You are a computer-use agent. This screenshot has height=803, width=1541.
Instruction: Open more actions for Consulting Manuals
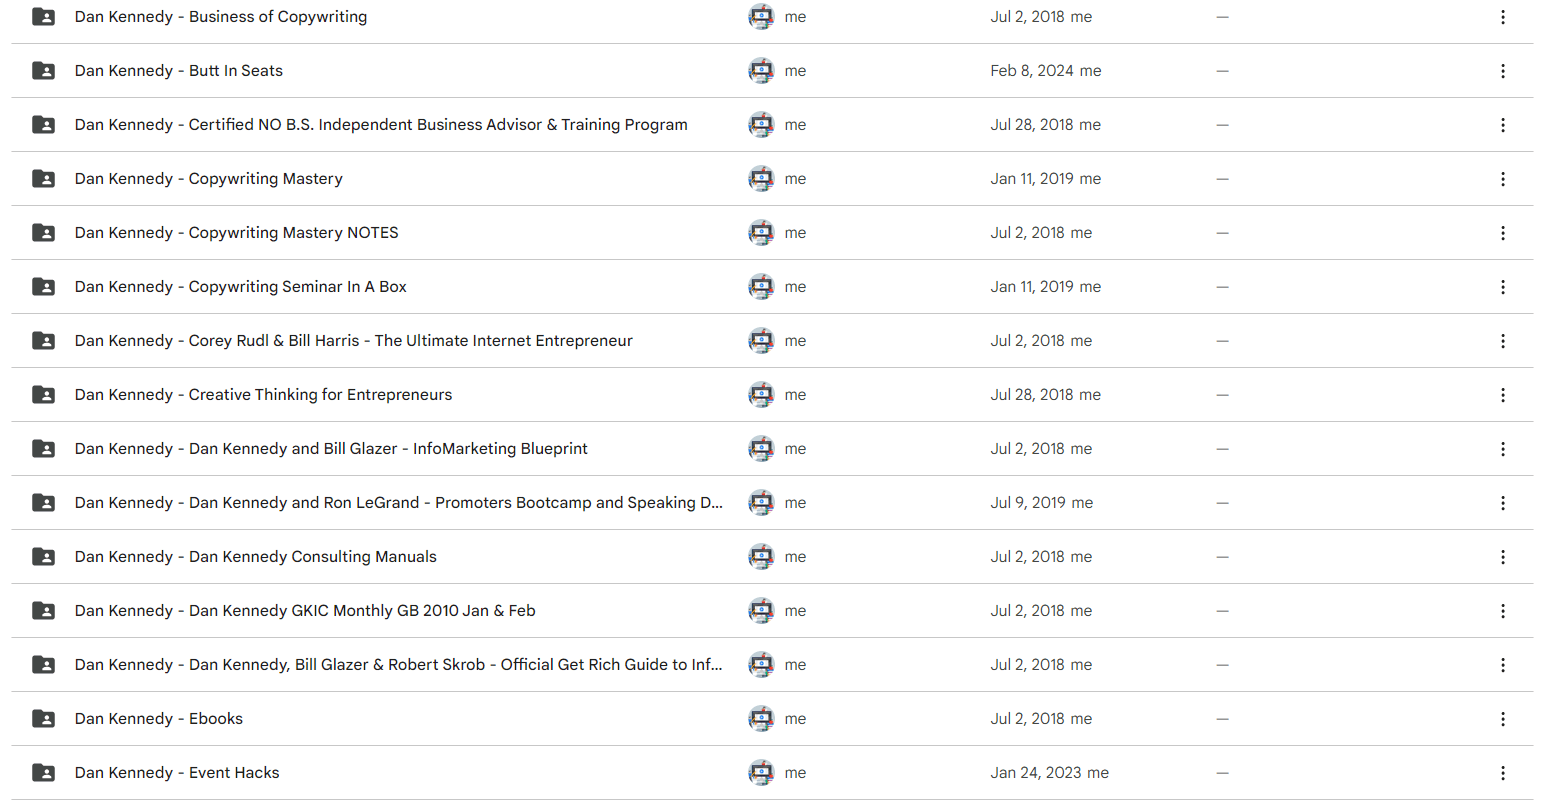tap(1502, 557)
